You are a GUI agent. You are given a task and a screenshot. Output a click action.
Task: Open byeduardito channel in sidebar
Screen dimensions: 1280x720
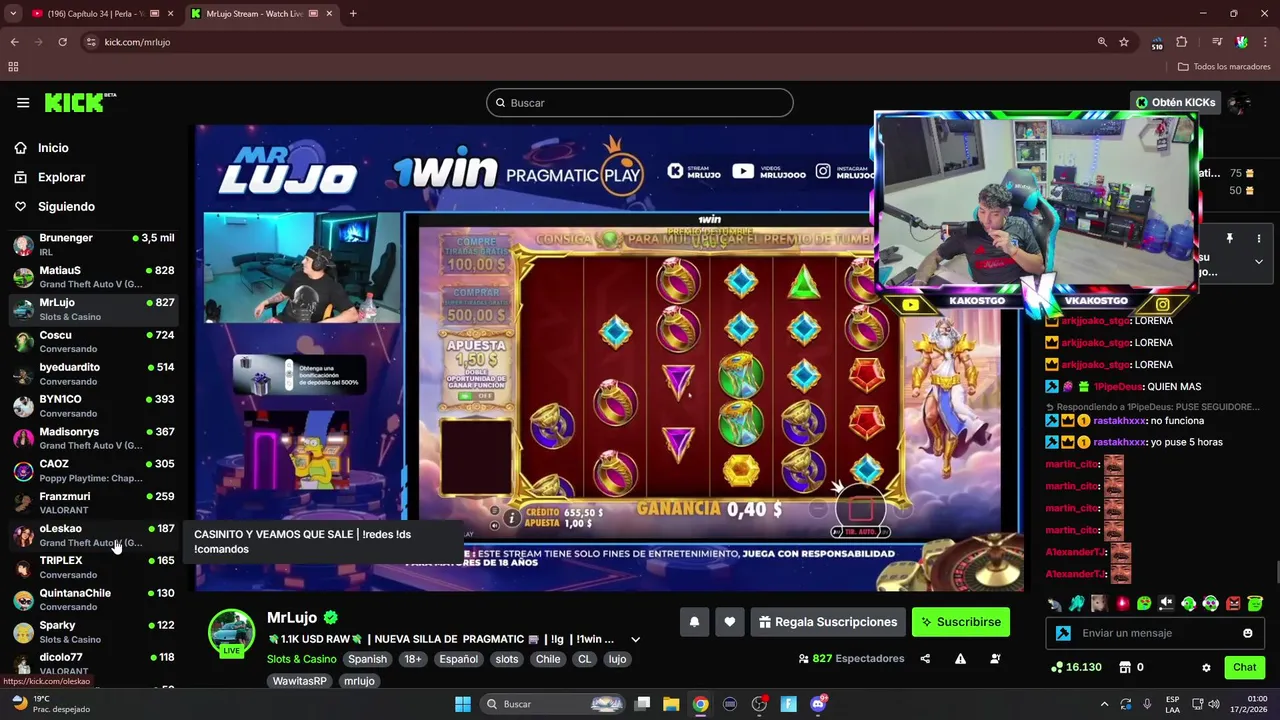[x=94, y=373]
